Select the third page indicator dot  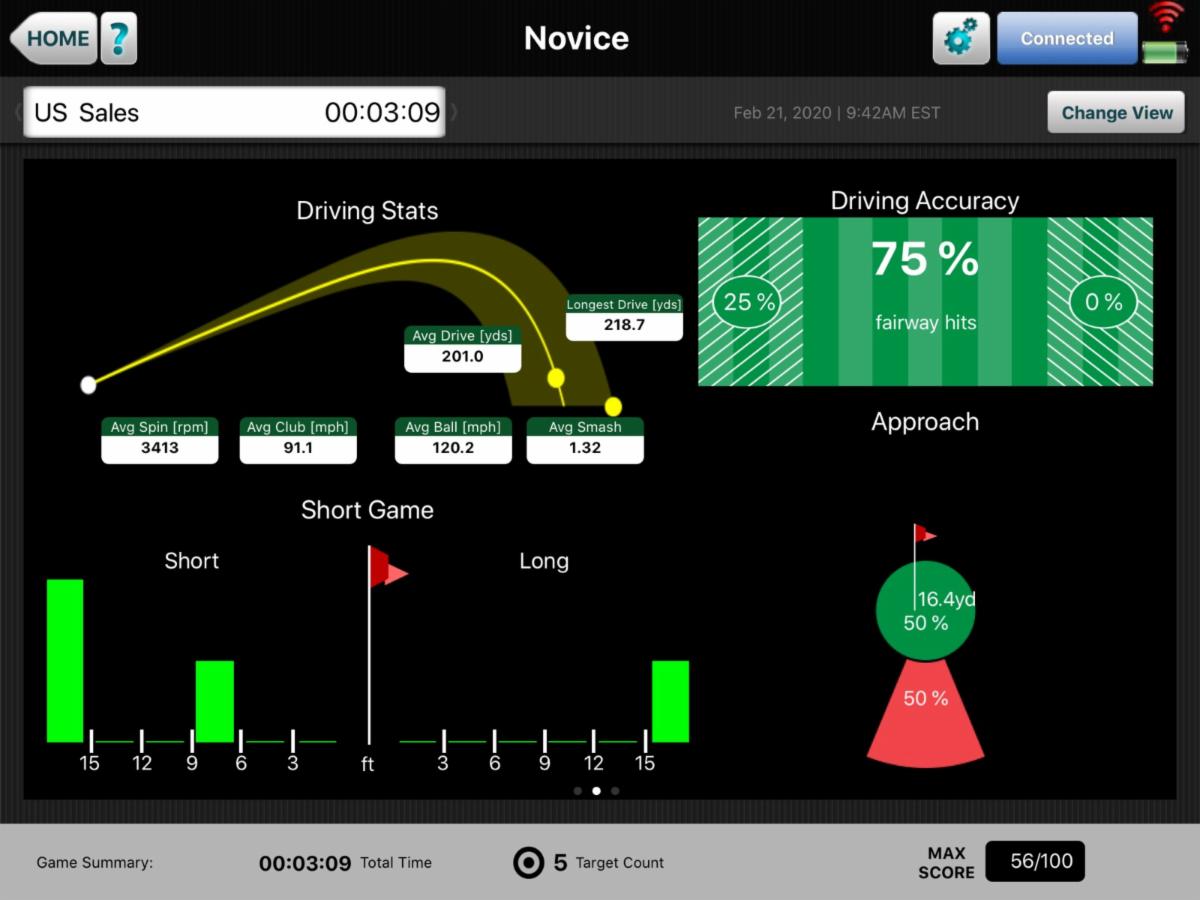(x=615, y=790)
